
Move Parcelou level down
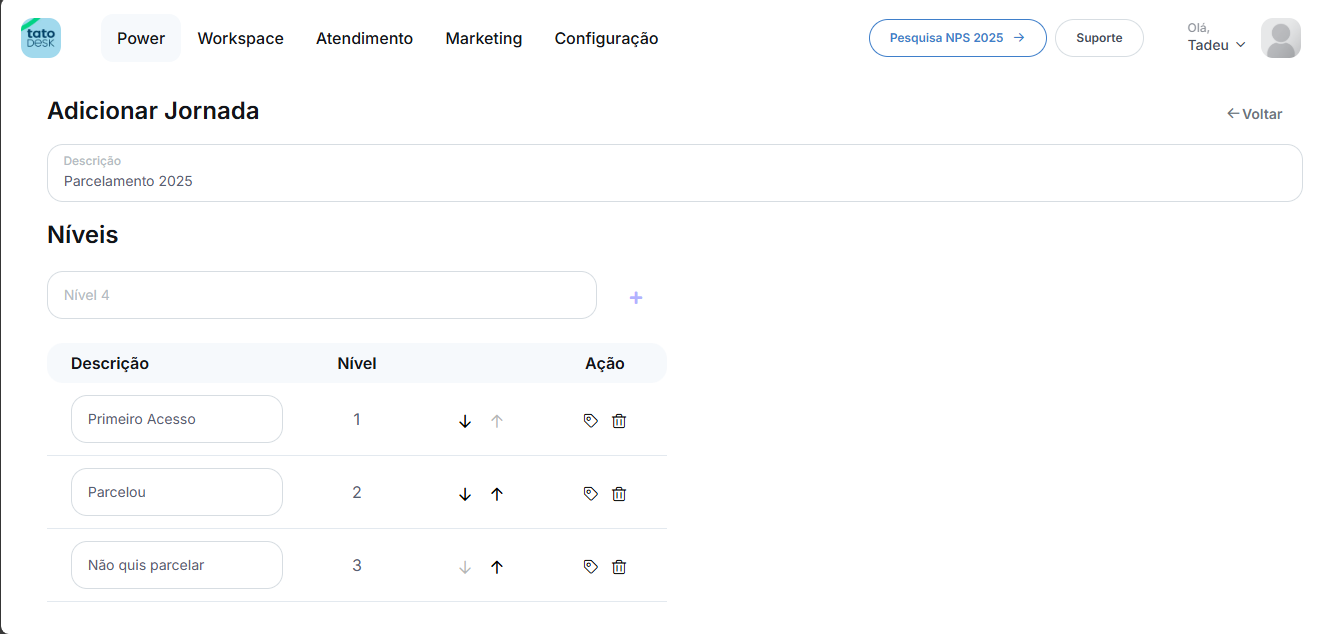point(465,494)
